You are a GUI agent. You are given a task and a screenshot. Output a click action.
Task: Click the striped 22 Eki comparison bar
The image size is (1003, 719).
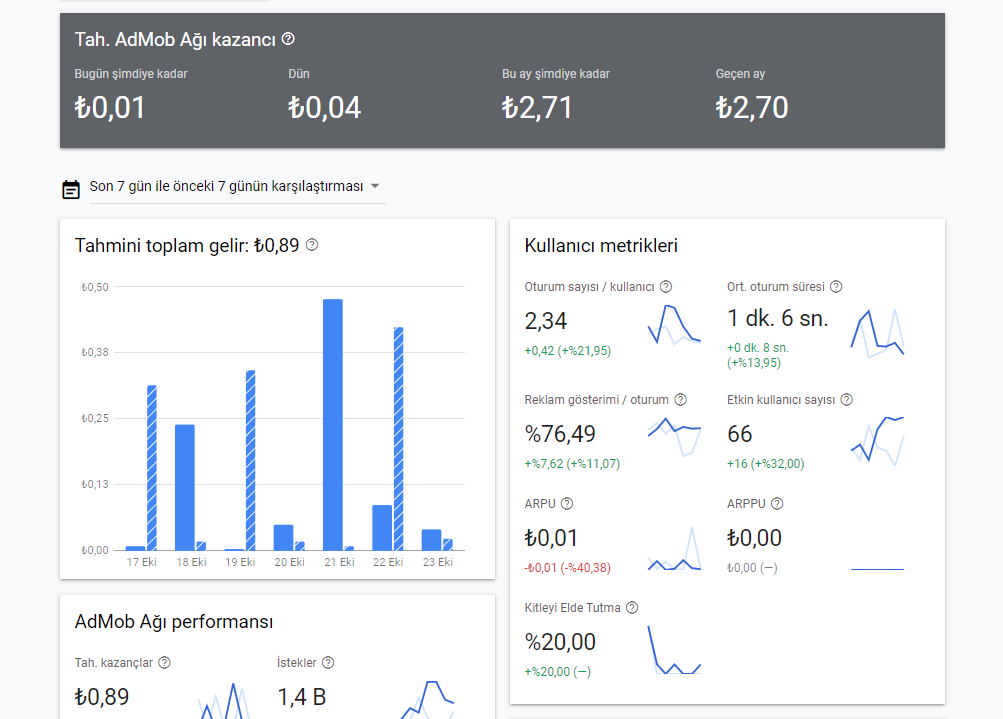[399, 439]
